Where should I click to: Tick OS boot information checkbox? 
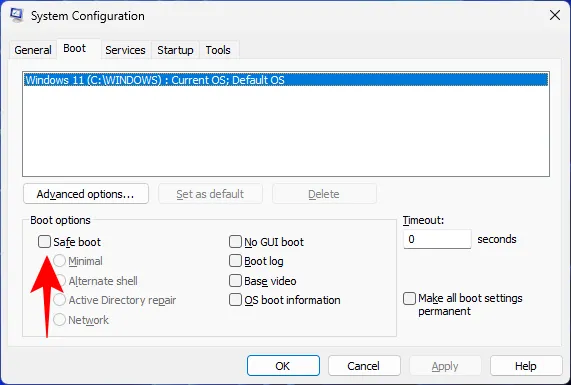pyautogui.click(x=235, y=300)
